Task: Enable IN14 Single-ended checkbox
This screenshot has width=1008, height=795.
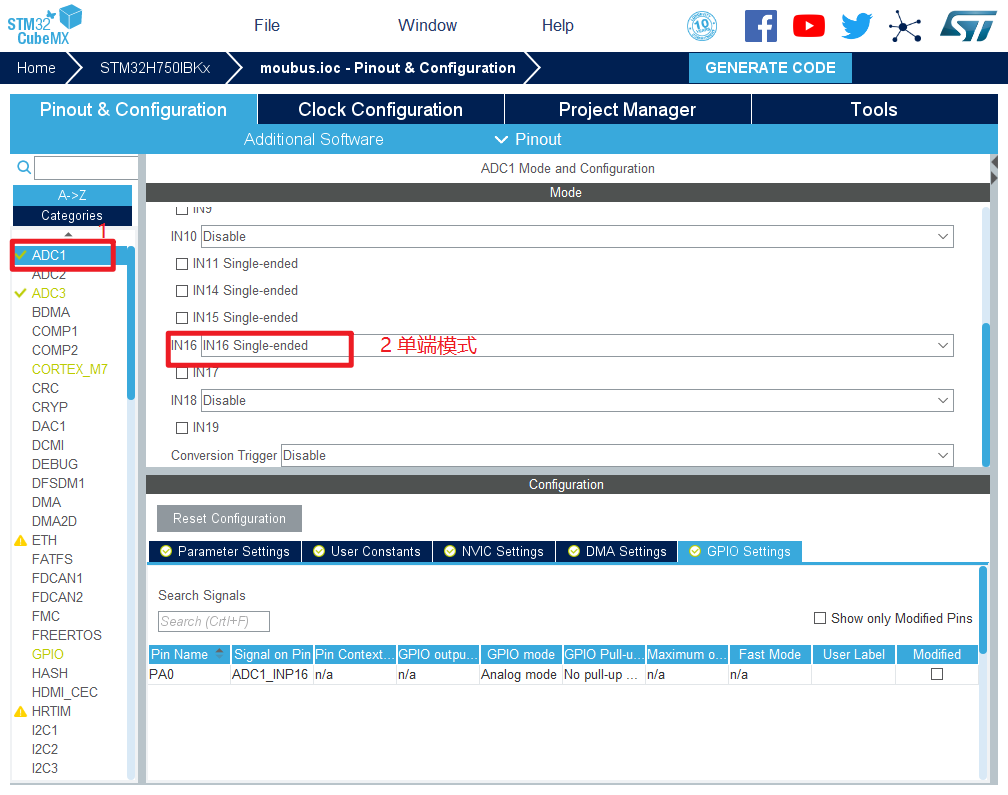Action: (x=182, y=291)
